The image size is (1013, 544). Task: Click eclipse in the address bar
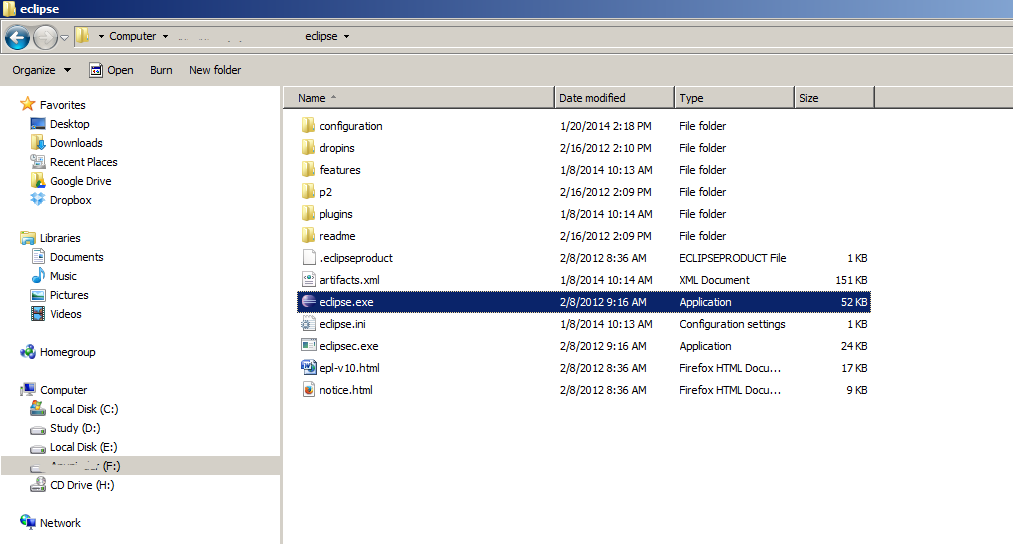tap(321, 36)
